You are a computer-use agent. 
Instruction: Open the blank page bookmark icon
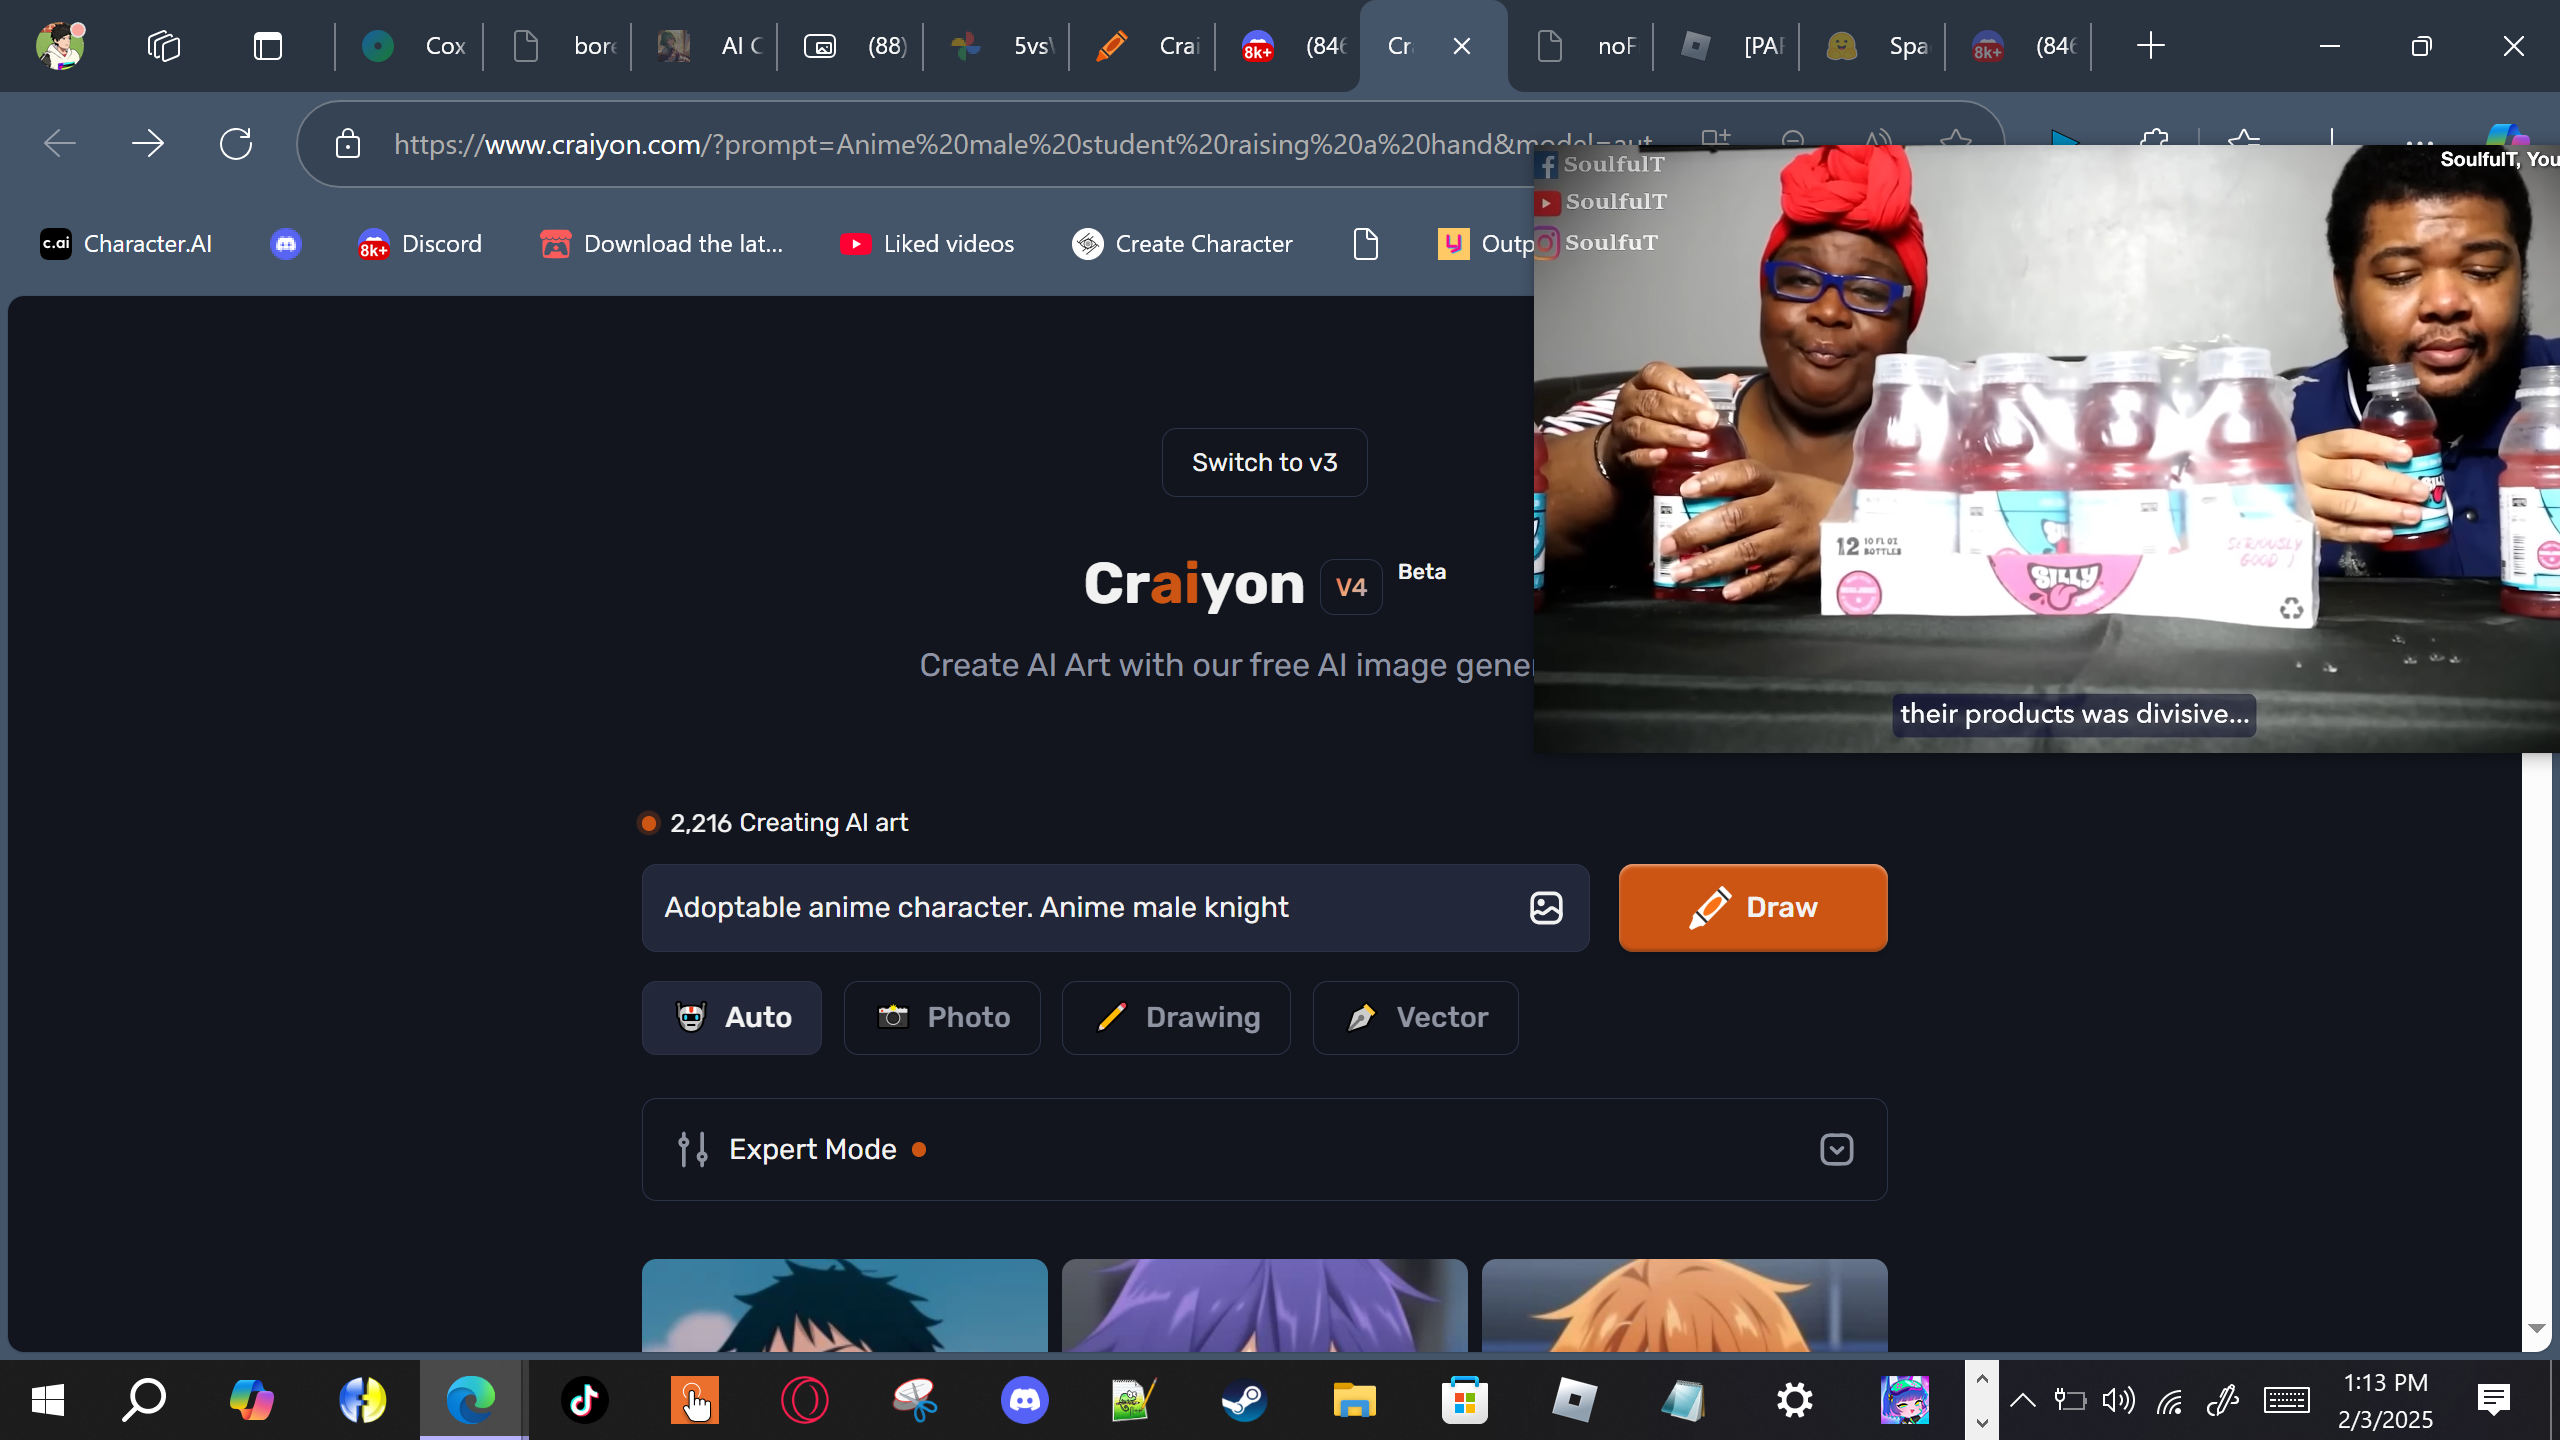pyautogui.click(x=1366, y=244)
